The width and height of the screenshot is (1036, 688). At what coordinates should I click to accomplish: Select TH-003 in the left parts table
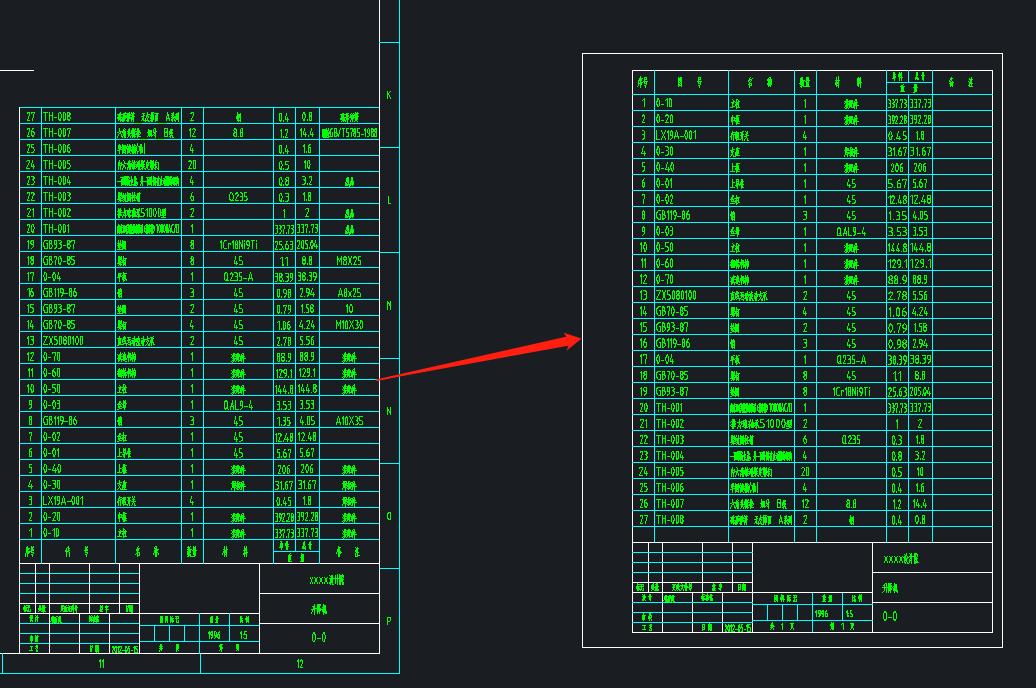tap(57, 197)
